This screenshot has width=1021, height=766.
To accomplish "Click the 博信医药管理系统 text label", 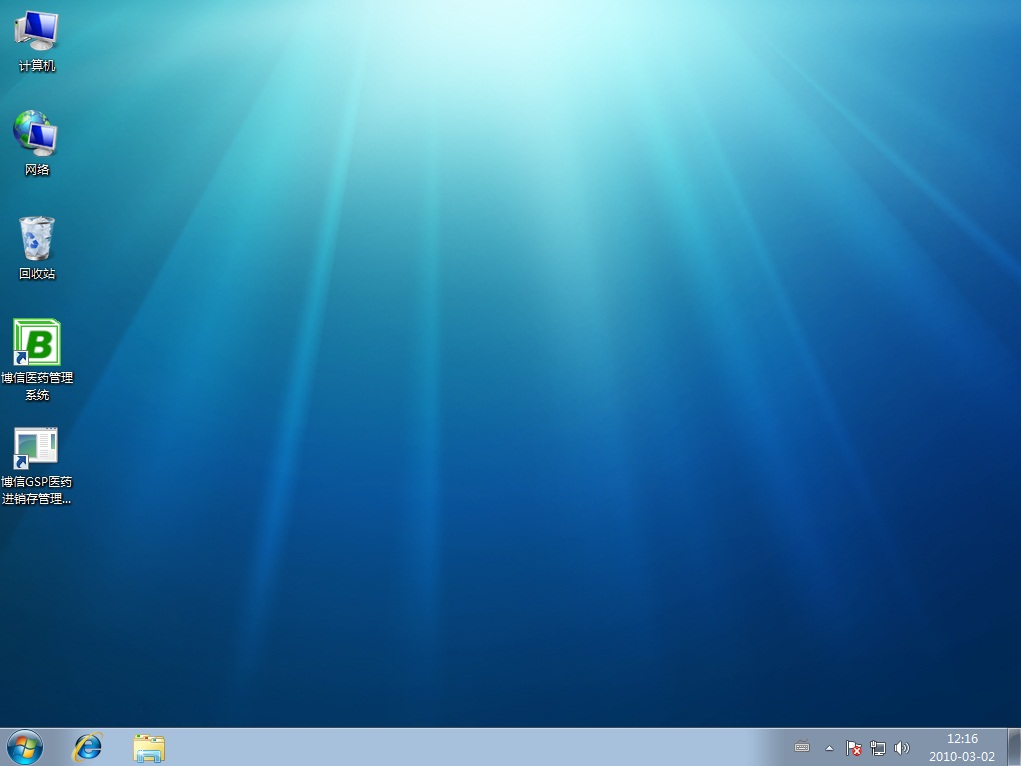I will click(x=37, y=386).
